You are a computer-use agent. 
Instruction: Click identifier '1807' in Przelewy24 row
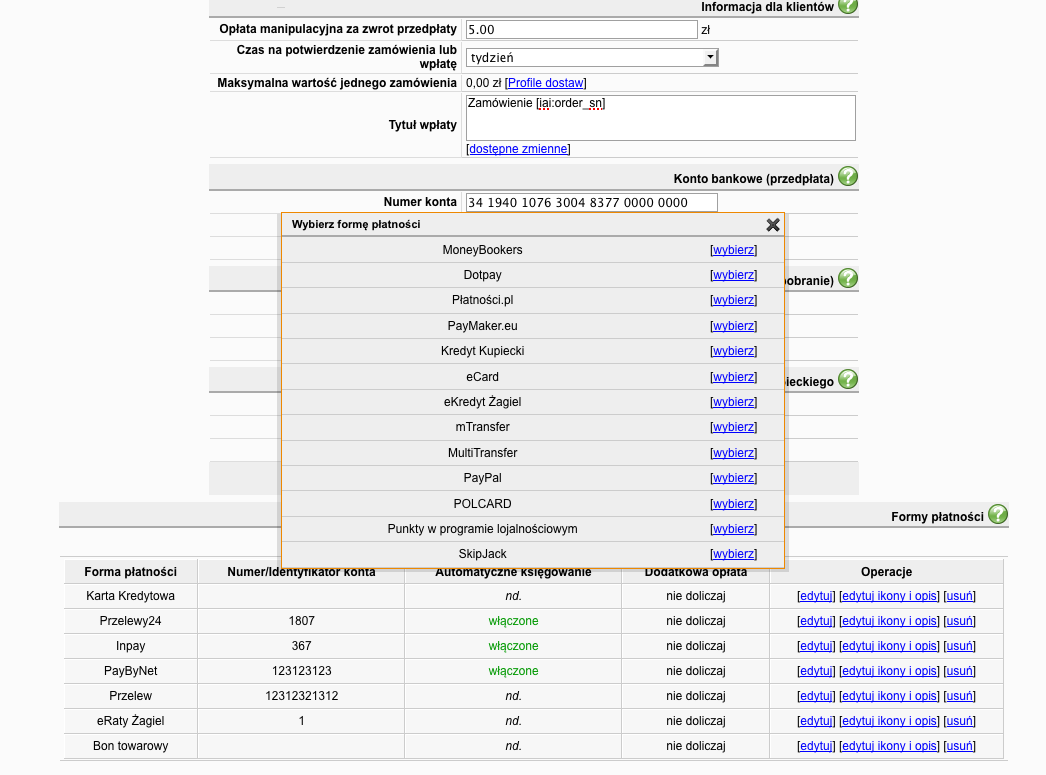[x=302, y=621]
